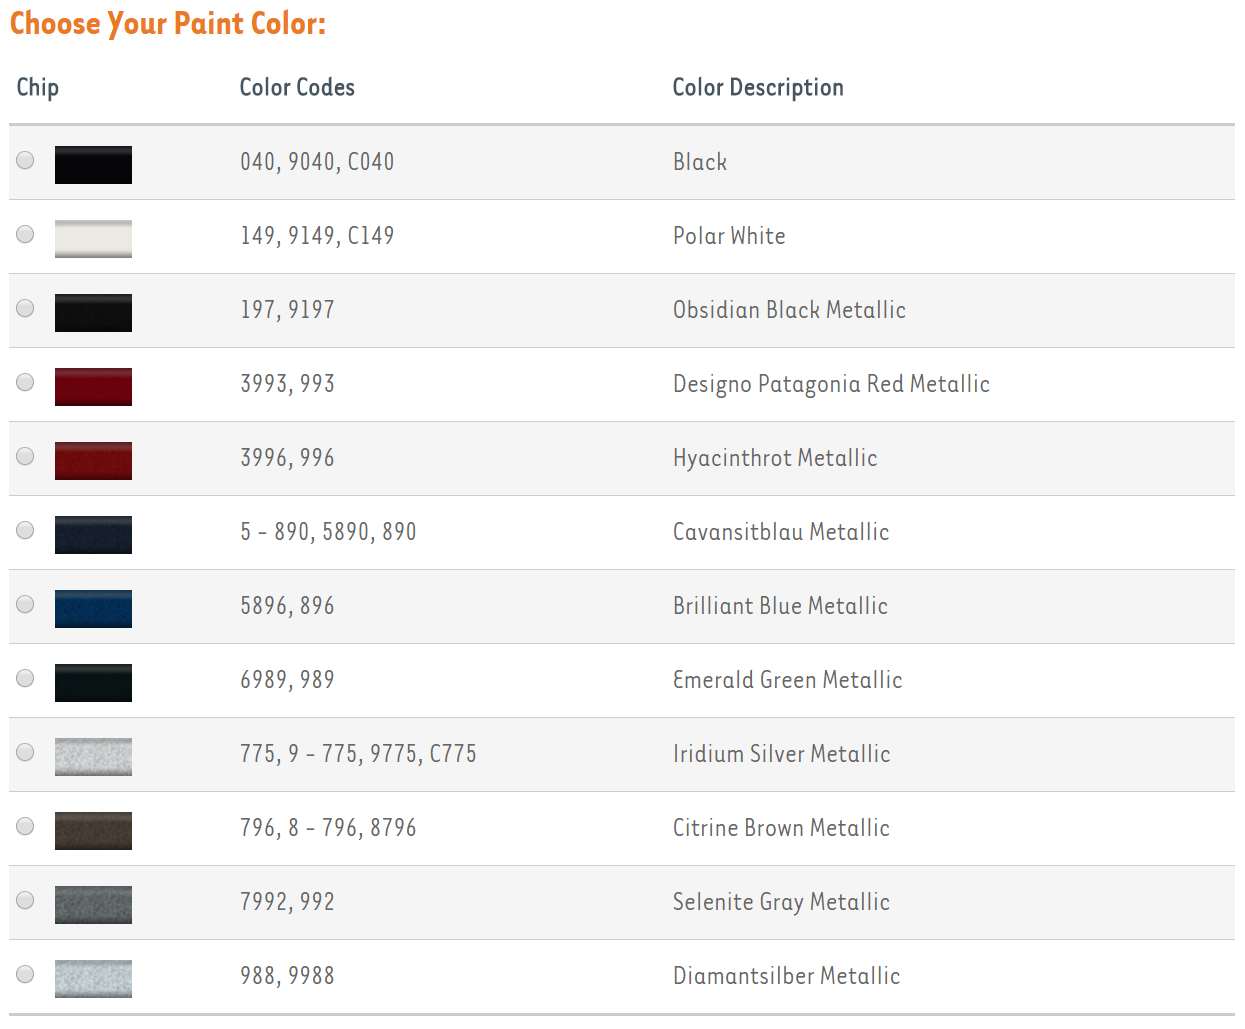Click the Selenite Gray Metallic chip swatch
This screenshot has height=1029, width=1245.
coord(93,905)
